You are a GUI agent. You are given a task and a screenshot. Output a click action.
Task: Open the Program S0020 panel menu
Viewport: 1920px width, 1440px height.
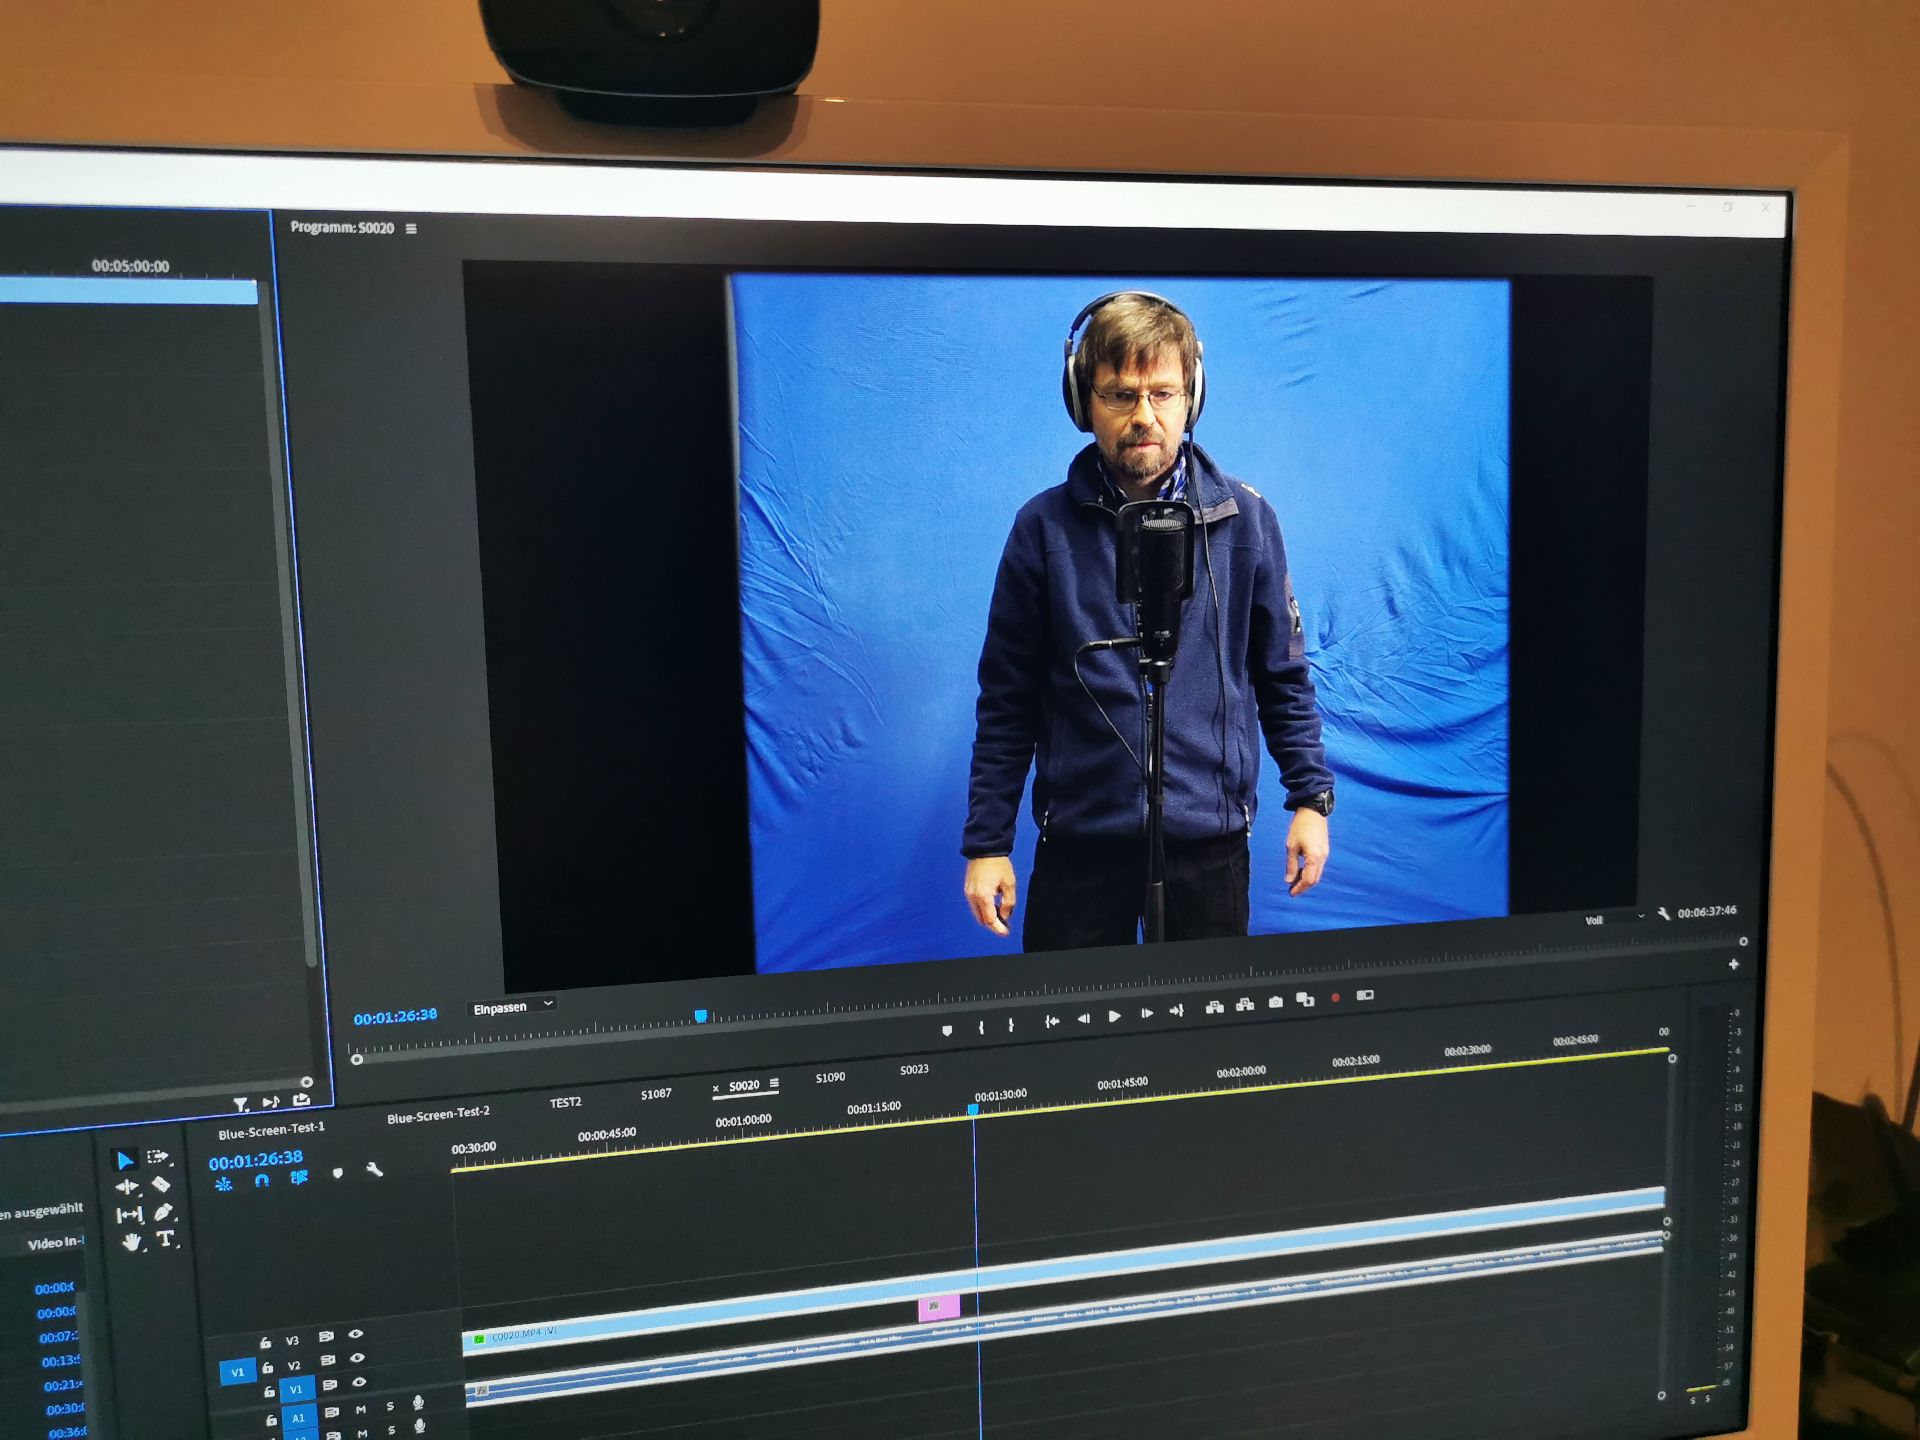click(411, 229)
